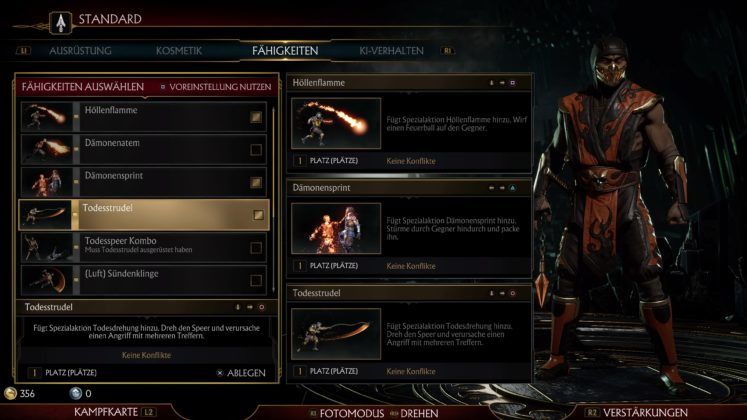Viewport: 747px width, 420px height.
Task: Uncheck the Höllenflamme ability checkbox
Action: (x=256, y=117)
